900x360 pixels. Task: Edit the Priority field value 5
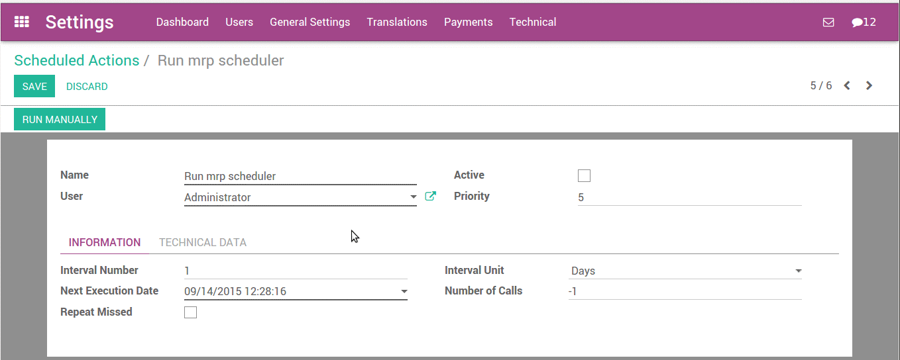[689, 197]
